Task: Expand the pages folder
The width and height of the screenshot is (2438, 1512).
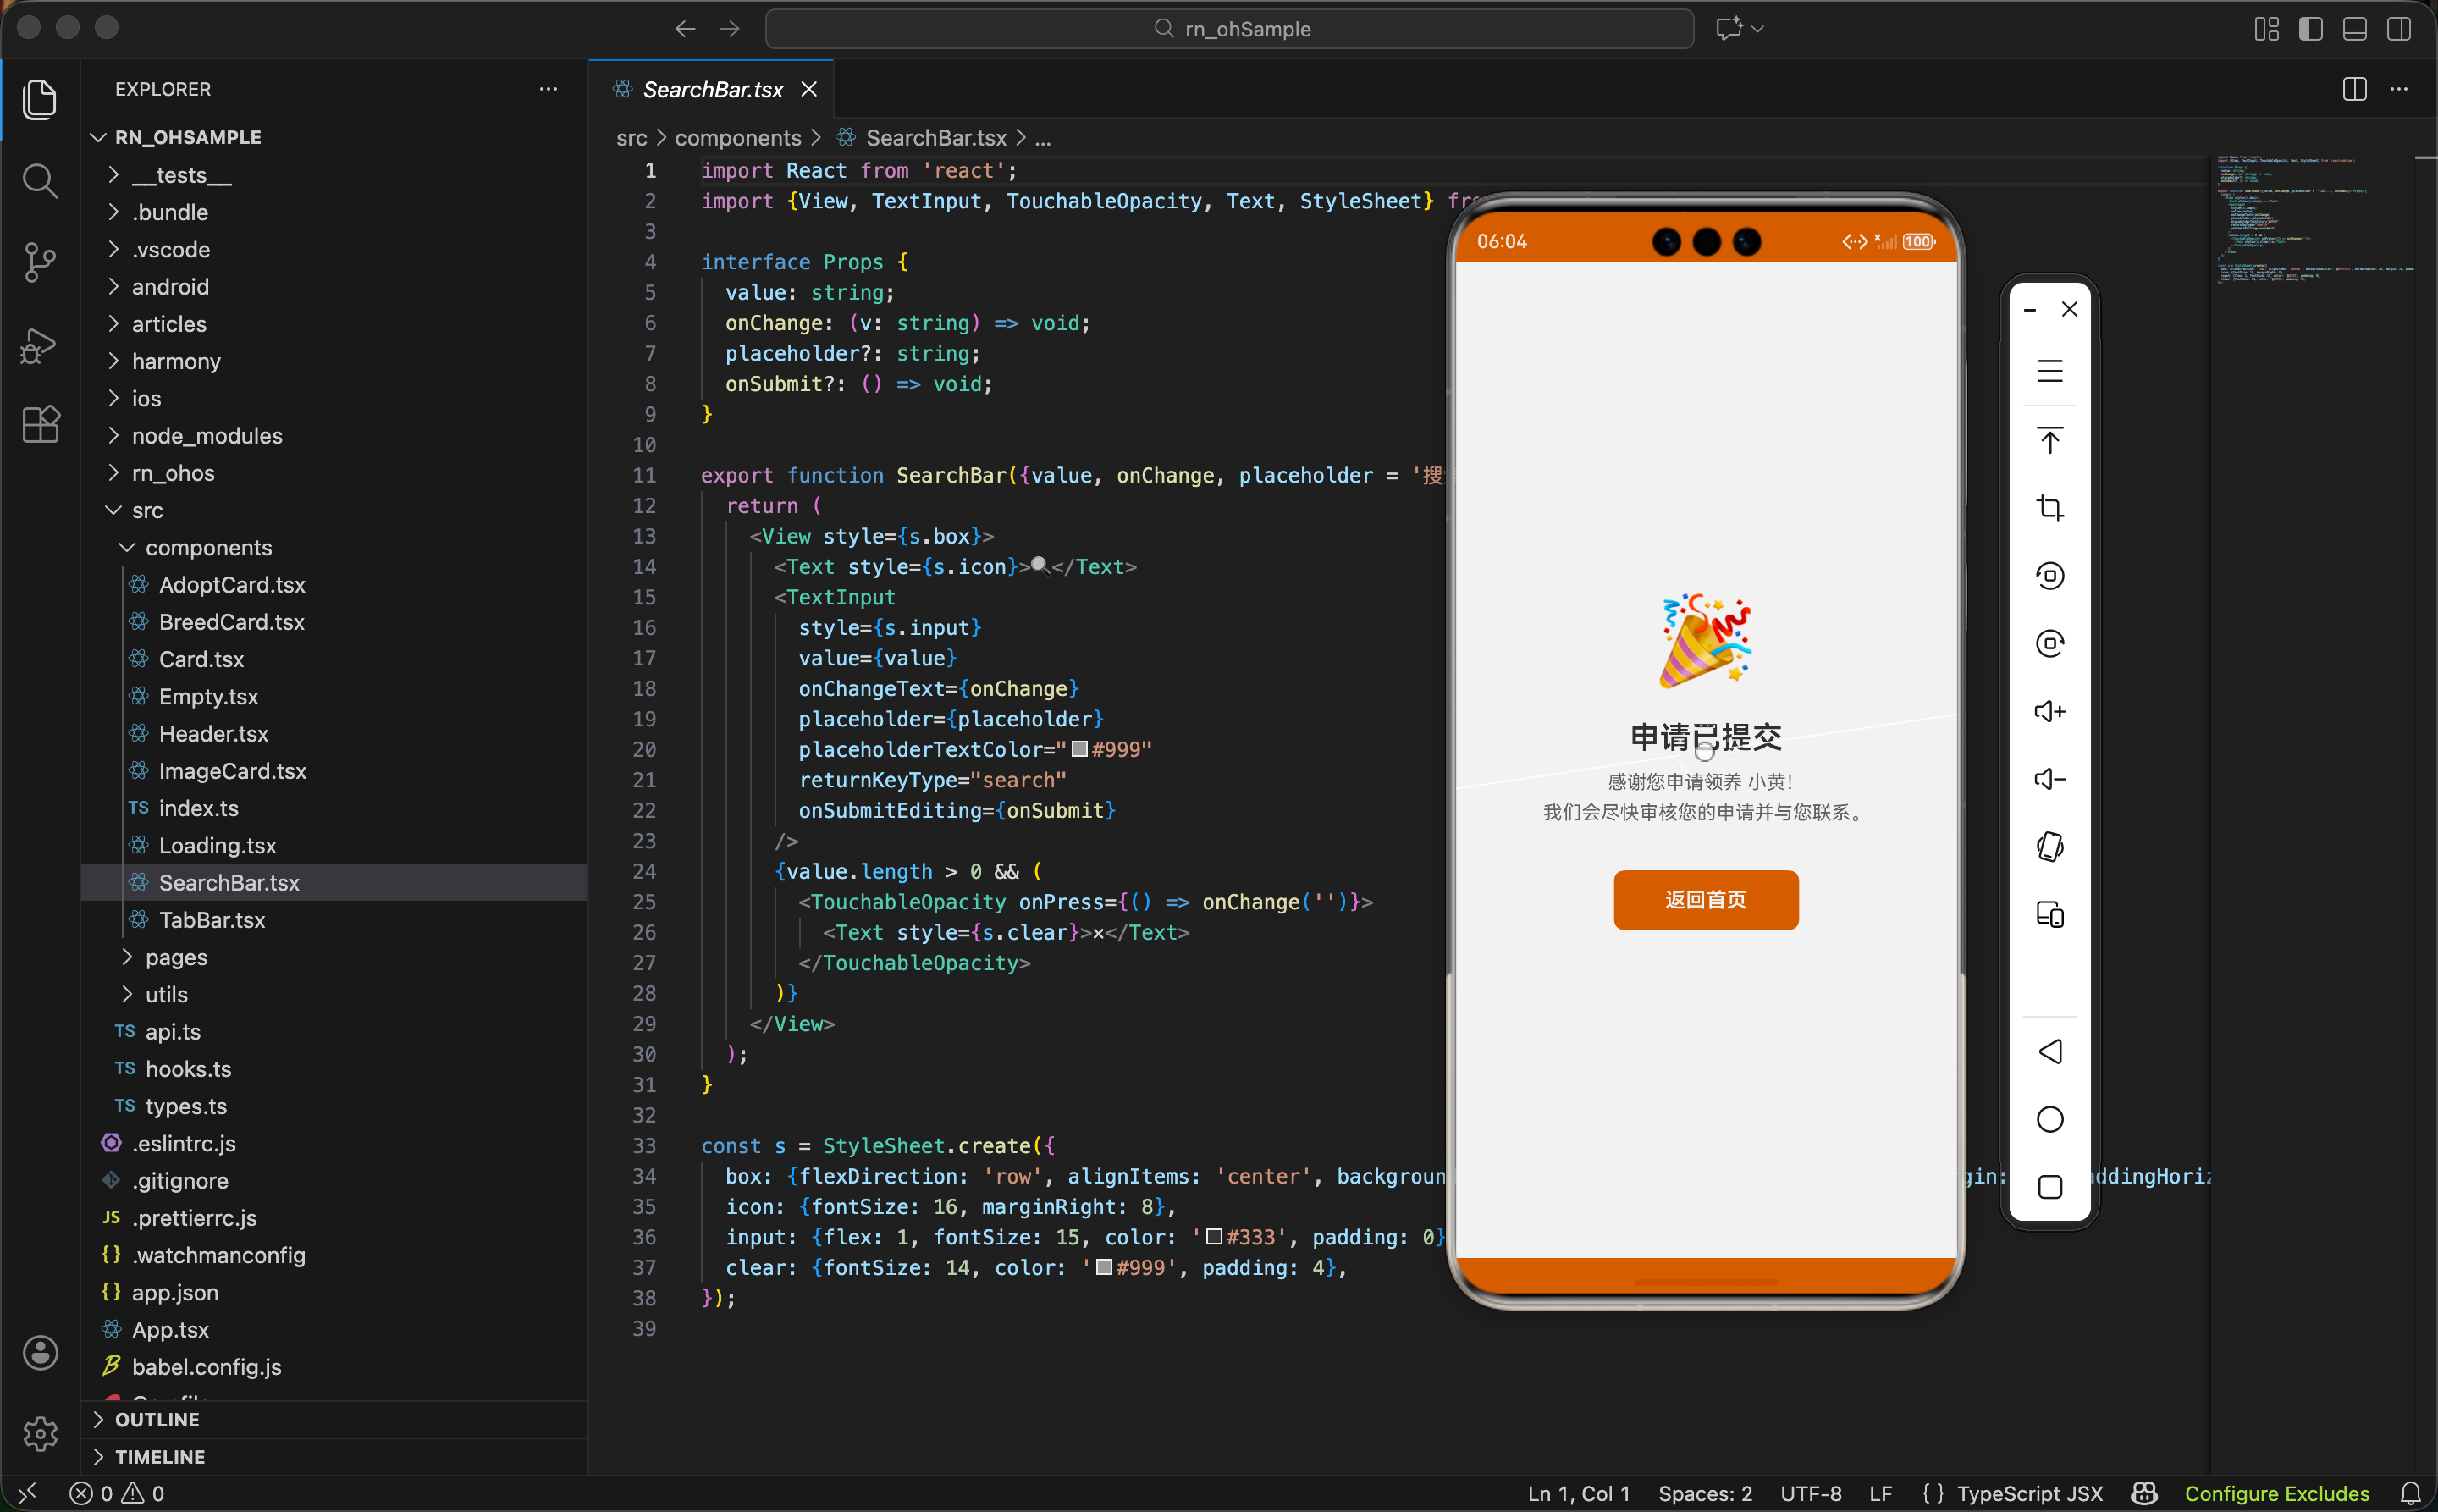Action: pos(176,957)
